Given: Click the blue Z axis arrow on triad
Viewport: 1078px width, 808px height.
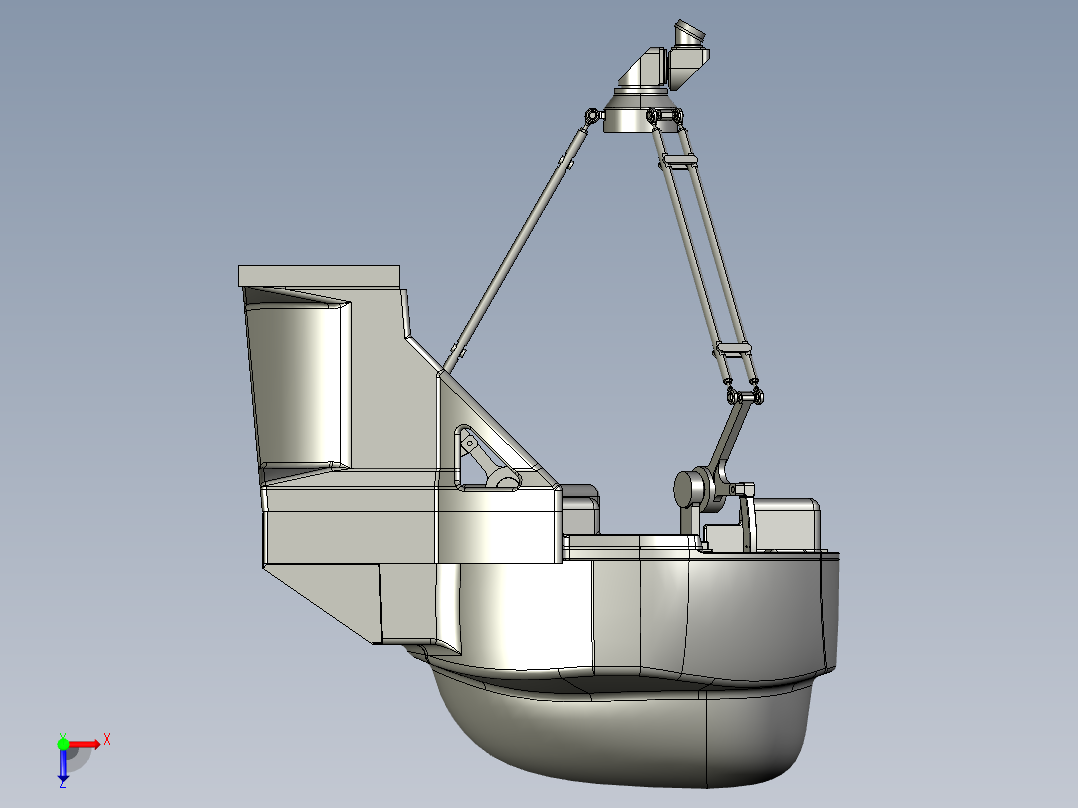Looking at the screenshot, I should 63,765.
